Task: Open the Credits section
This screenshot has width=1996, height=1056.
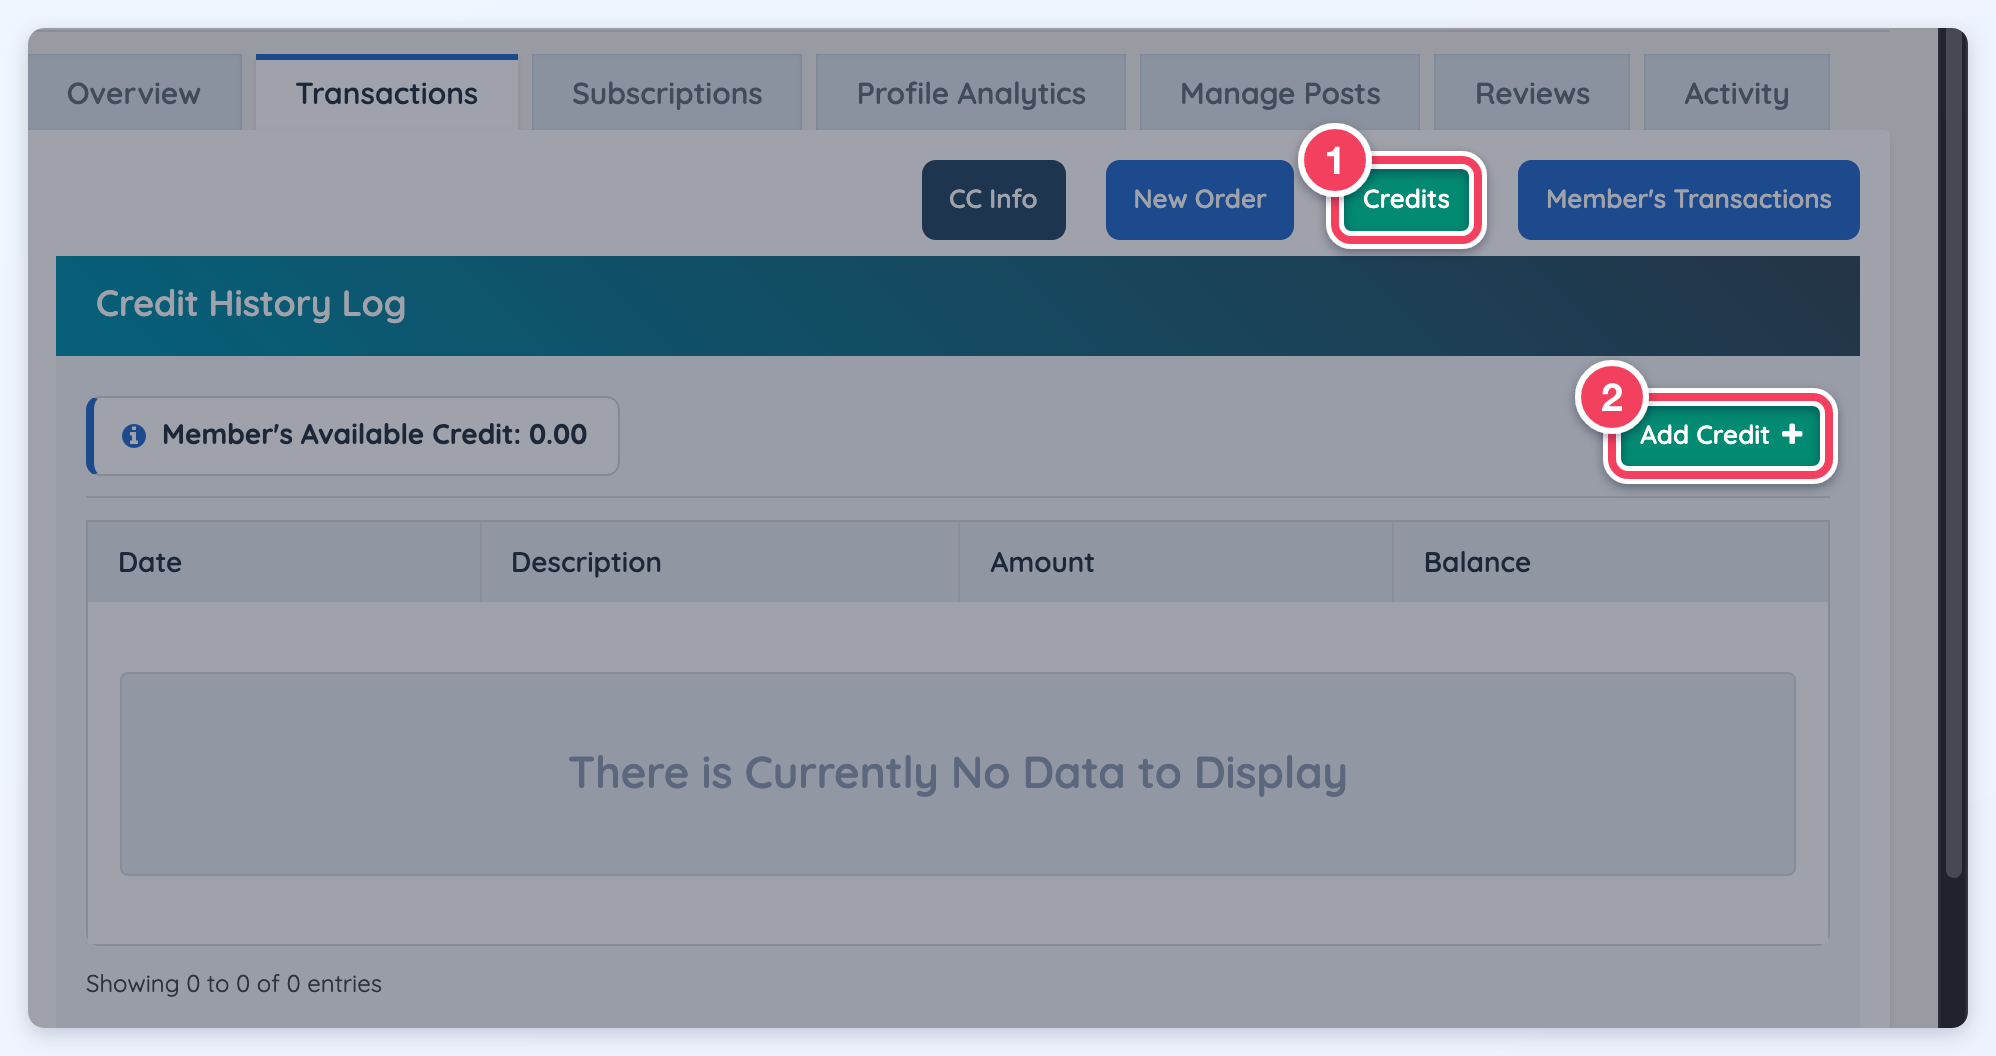Action: (x=1406, y=199)
